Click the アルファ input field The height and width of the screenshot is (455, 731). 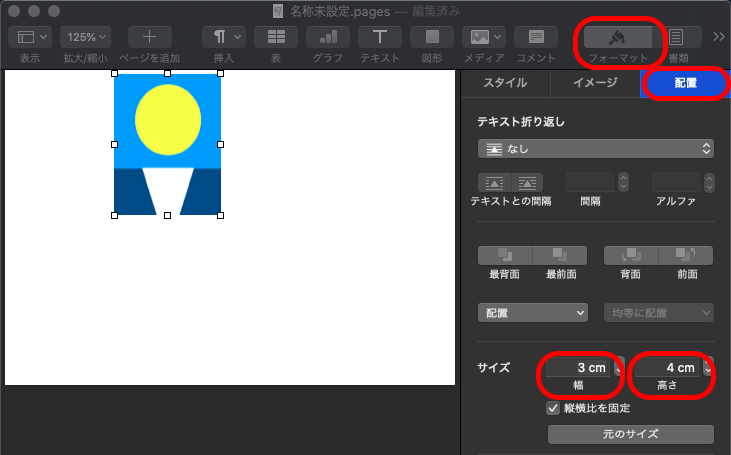[x=676, y=182]
